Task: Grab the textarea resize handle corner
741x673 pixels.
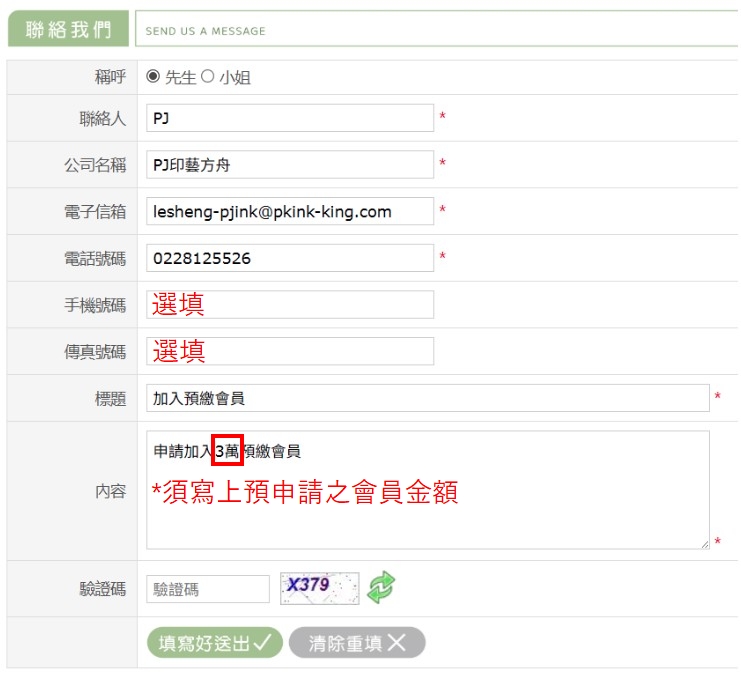Action: (x=704, y=543)
